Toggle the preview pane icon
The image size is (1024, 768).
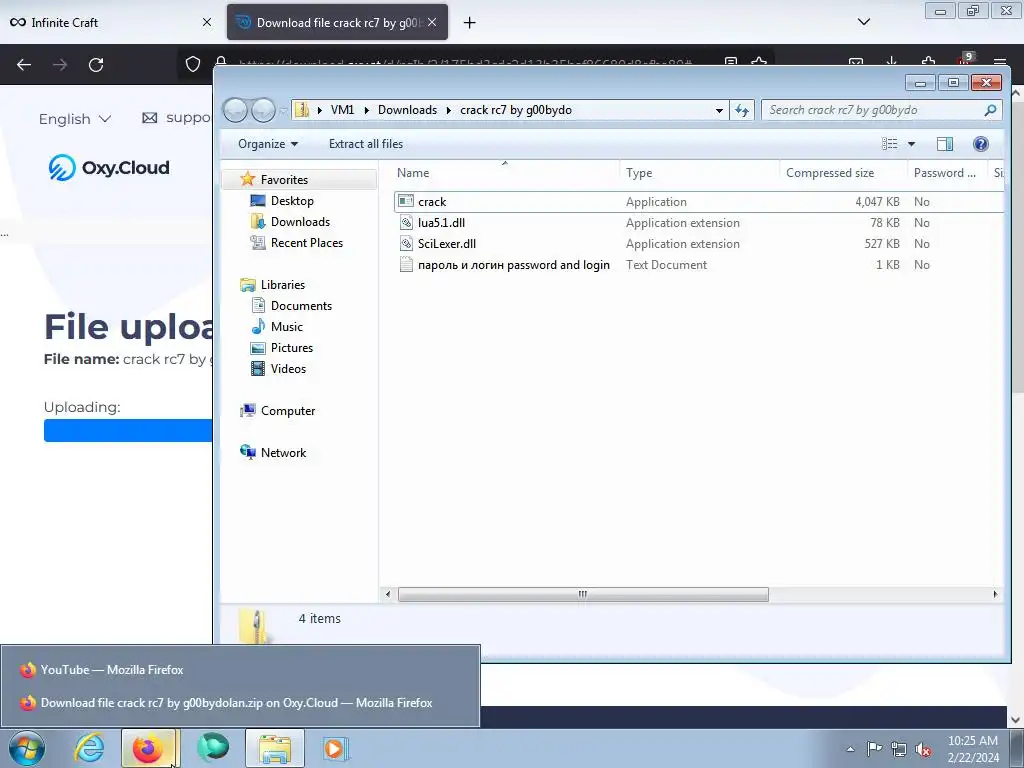(x=944, y=144)
